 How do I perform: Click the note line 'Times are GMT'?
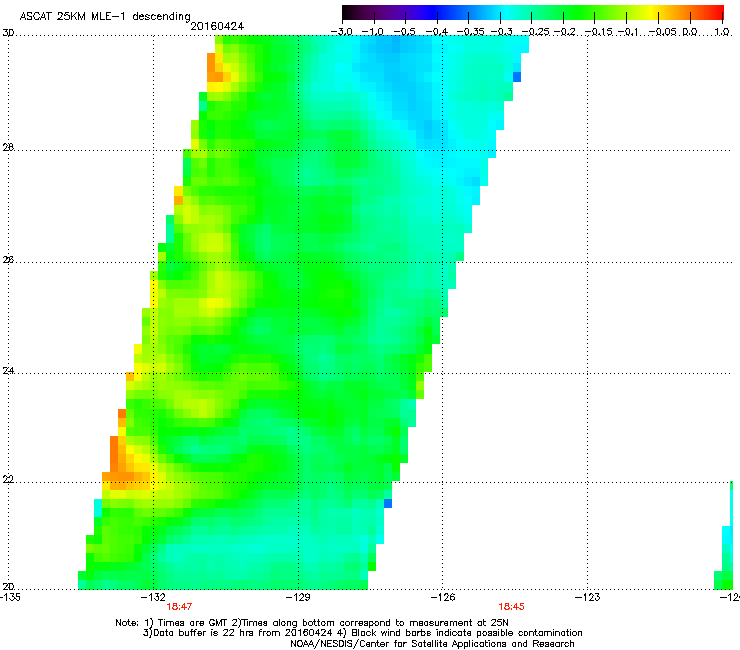(312, 623)
